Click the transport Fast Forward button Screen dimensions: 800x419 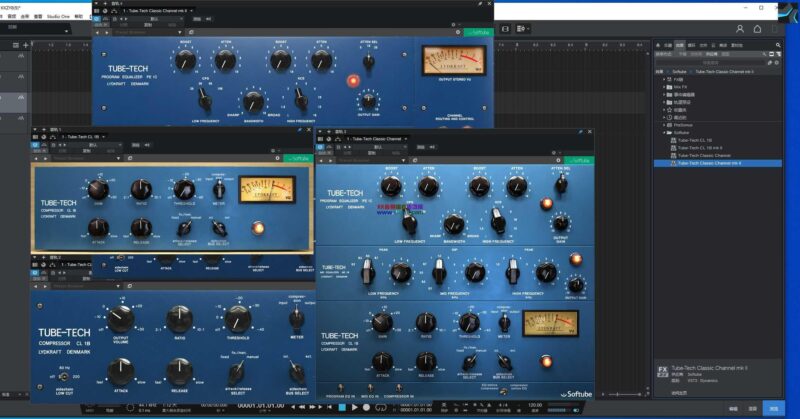click(x=312, y=407)
